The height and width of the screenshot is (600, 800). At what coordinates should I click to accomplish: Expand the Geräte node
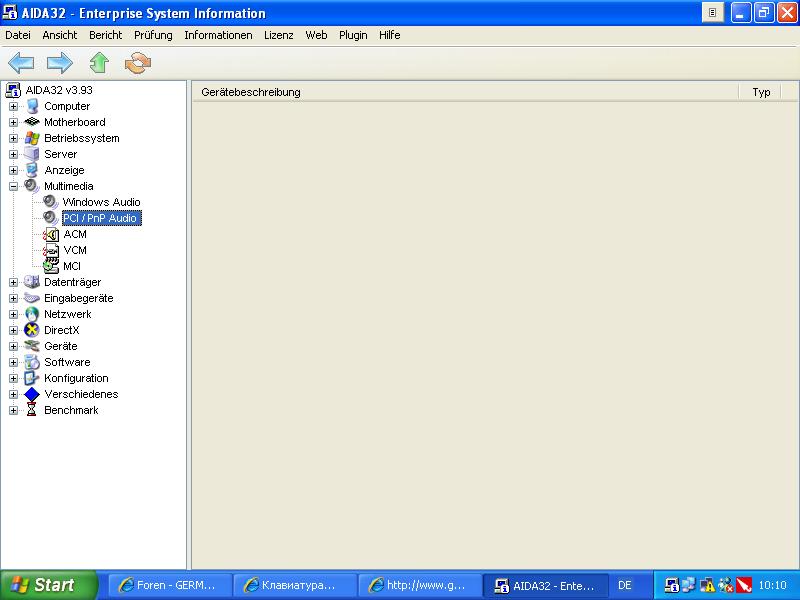point(13,346)
